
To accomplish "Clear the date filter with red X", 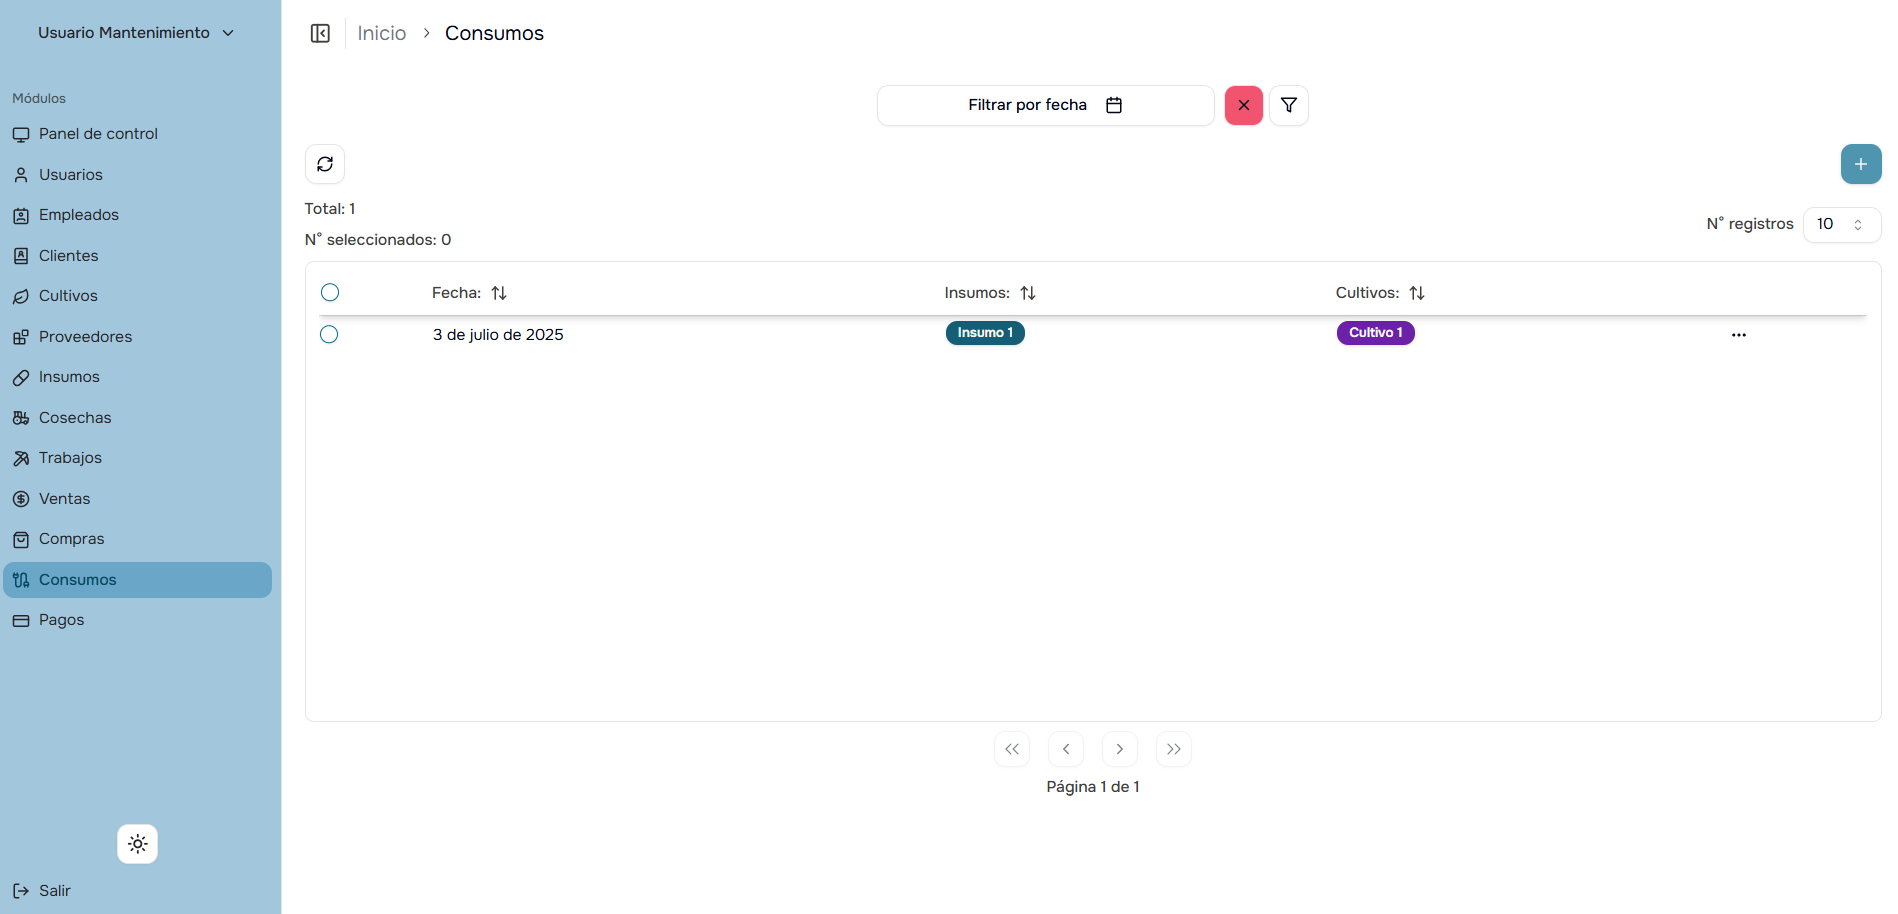I will point(1243,105).
